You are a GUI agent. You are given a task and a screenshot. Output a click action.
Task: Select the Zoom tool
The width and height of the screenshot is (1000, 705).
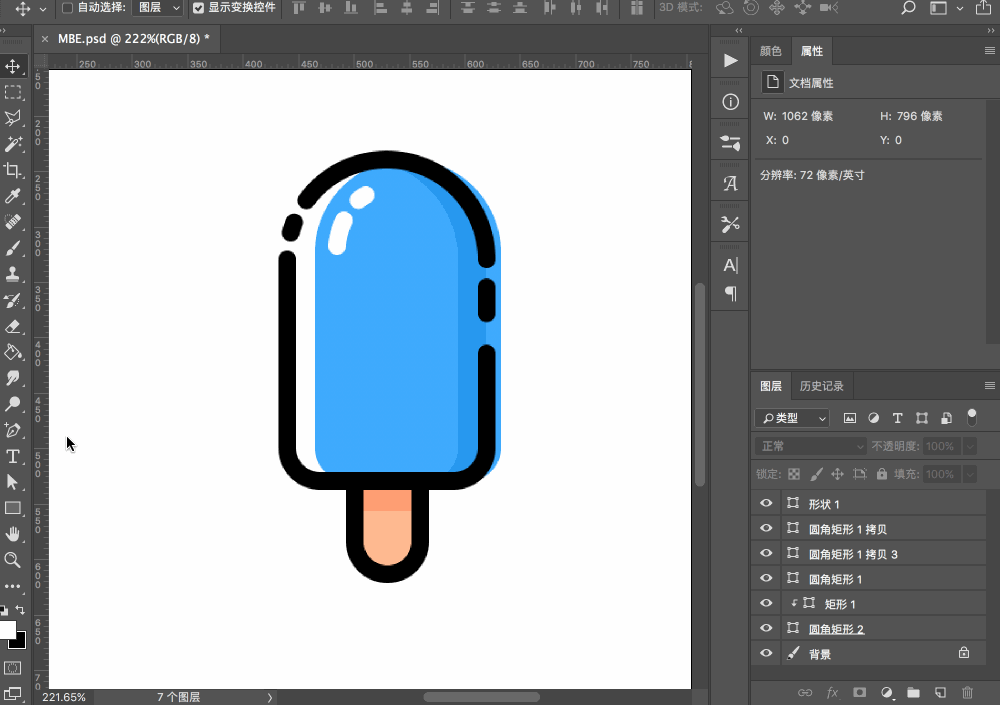[13, 560]
